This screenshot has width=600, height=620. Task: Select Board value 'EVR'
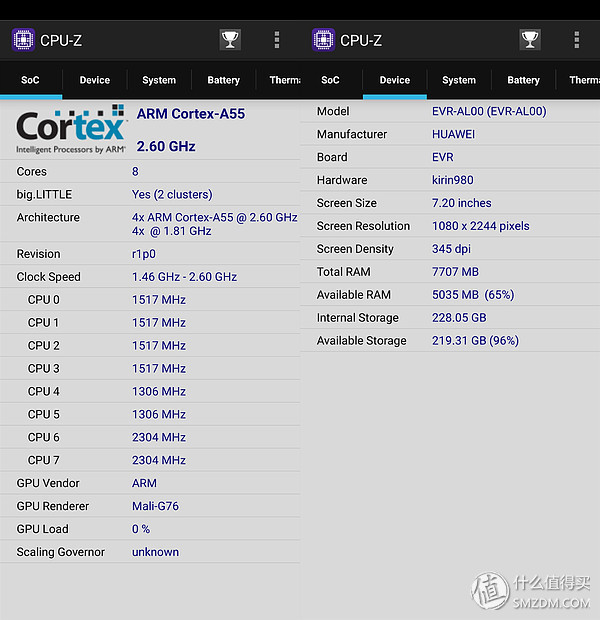coord(443,157)
